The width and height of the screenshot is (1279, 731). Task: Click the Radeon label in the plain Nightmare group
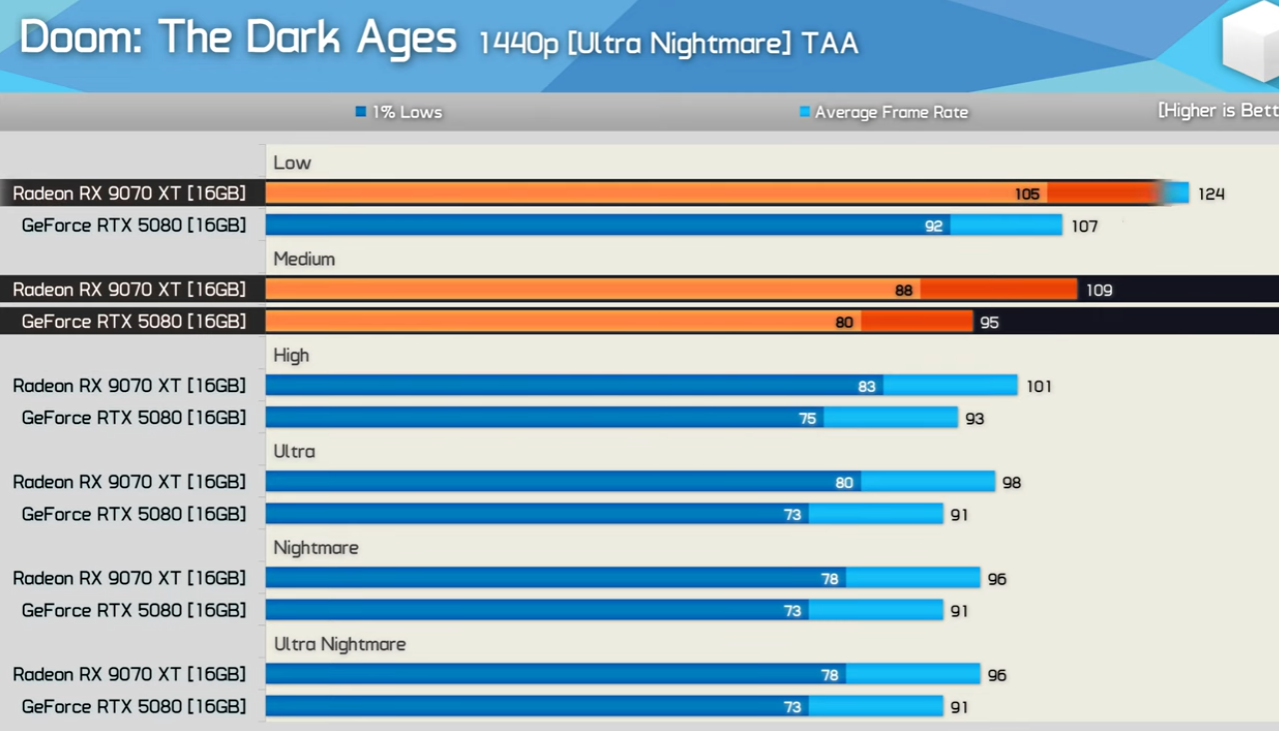pyautogui.click(x=129, y=577)
